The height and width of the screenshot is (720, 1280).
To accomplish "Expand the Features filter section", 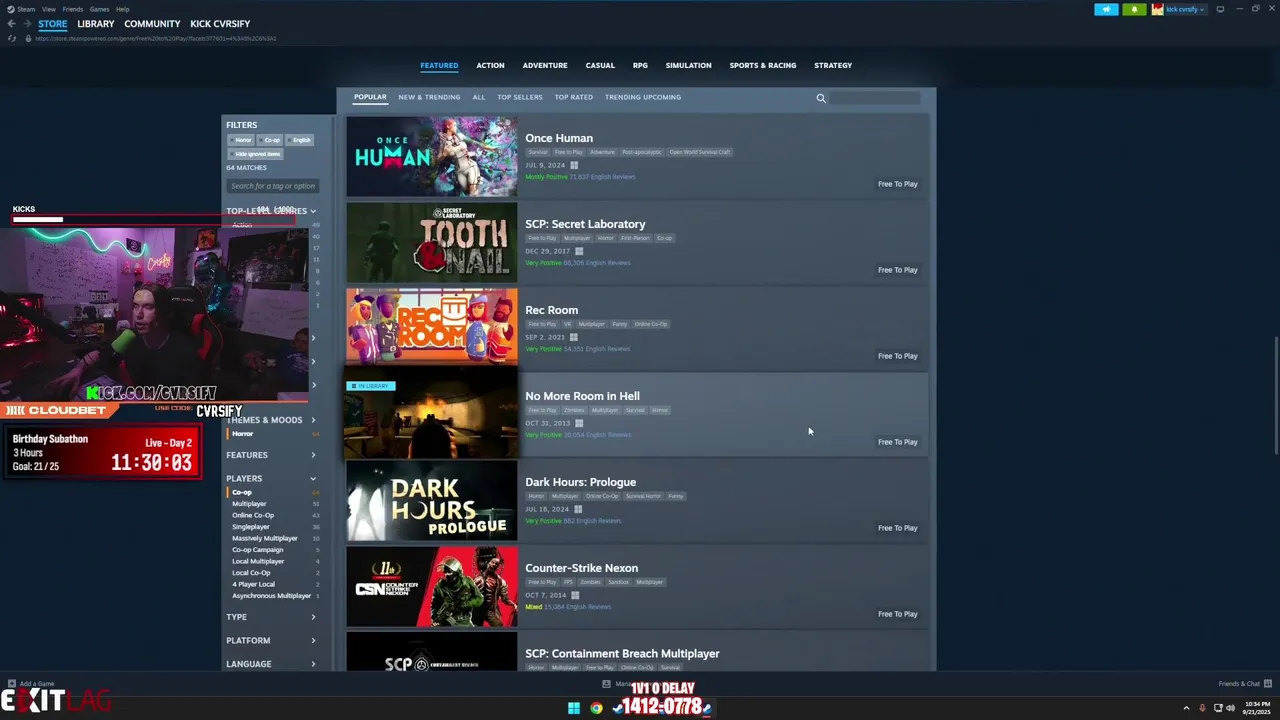I will coord(271,455).
